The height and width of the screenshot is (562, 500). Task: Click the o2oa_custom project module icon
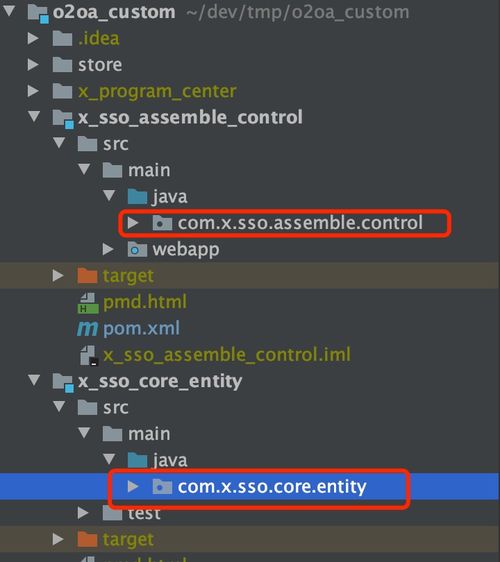pyautogui.click(x=38, y=14)
